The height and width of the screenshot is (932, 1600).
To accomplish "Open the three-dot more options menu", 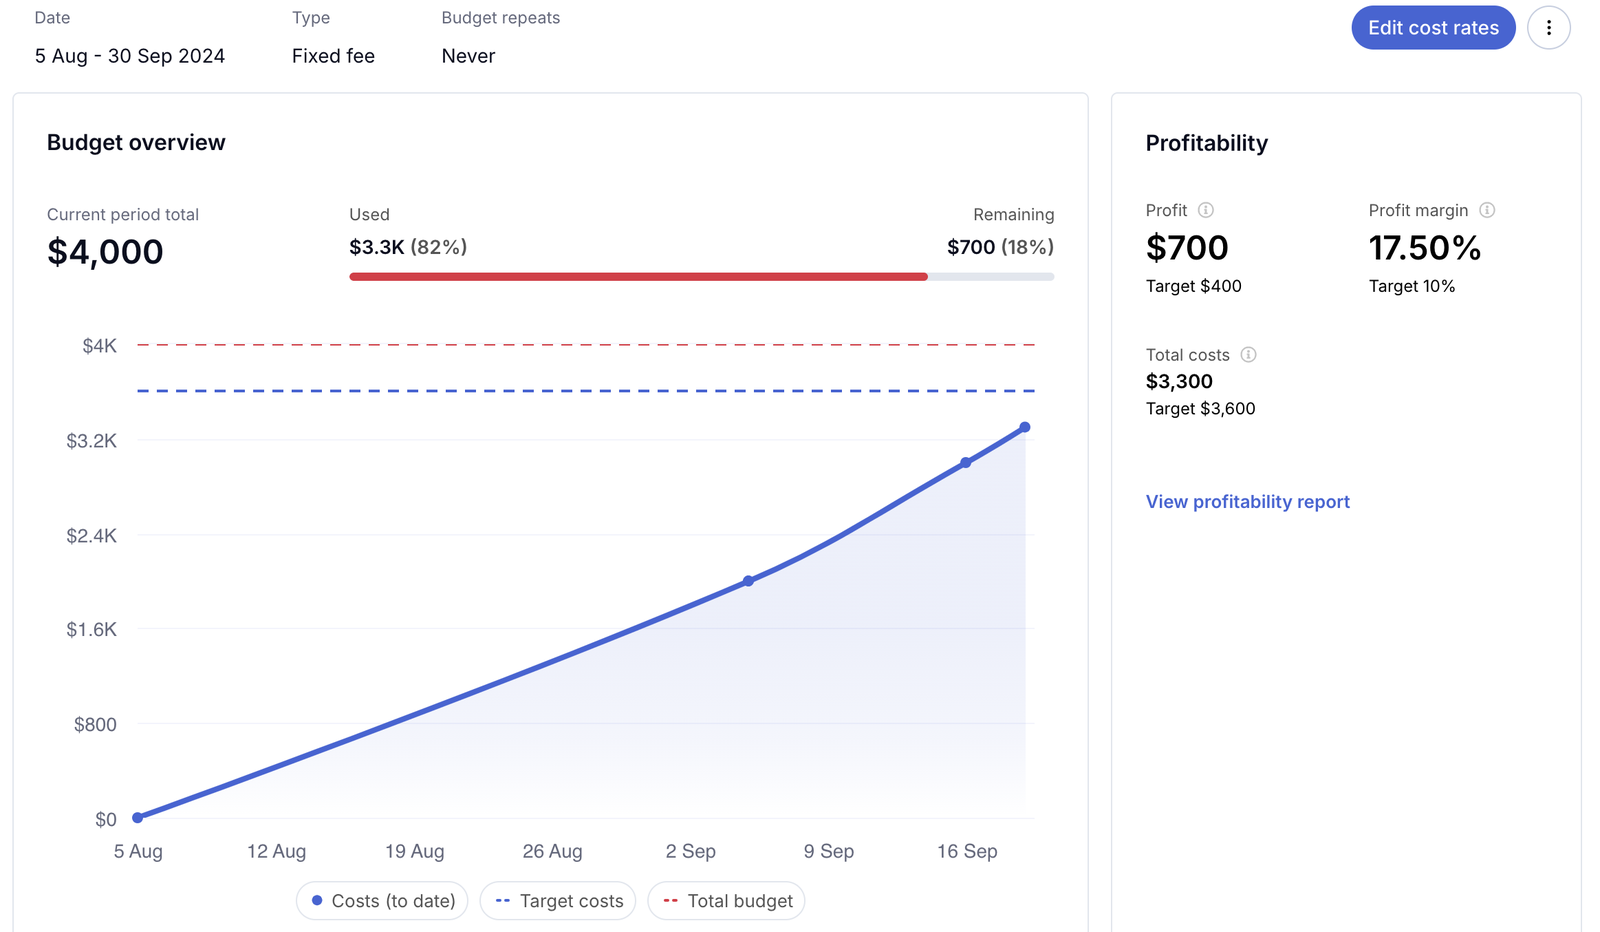I will [1548, 28].
